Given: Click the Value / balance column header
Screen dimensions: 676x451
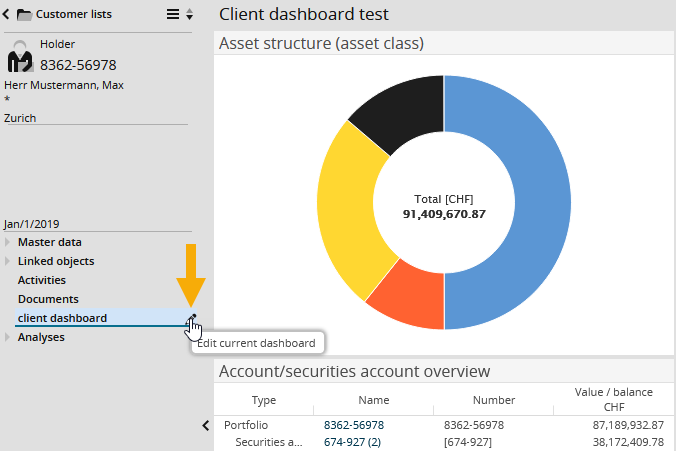Looking at the screenshot, I should (613, 400).
